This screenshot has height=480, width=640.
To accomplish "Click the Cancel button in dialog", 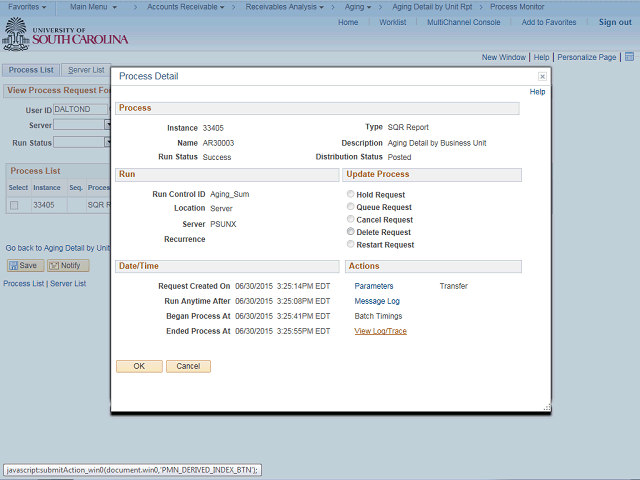I will [188, 366].
